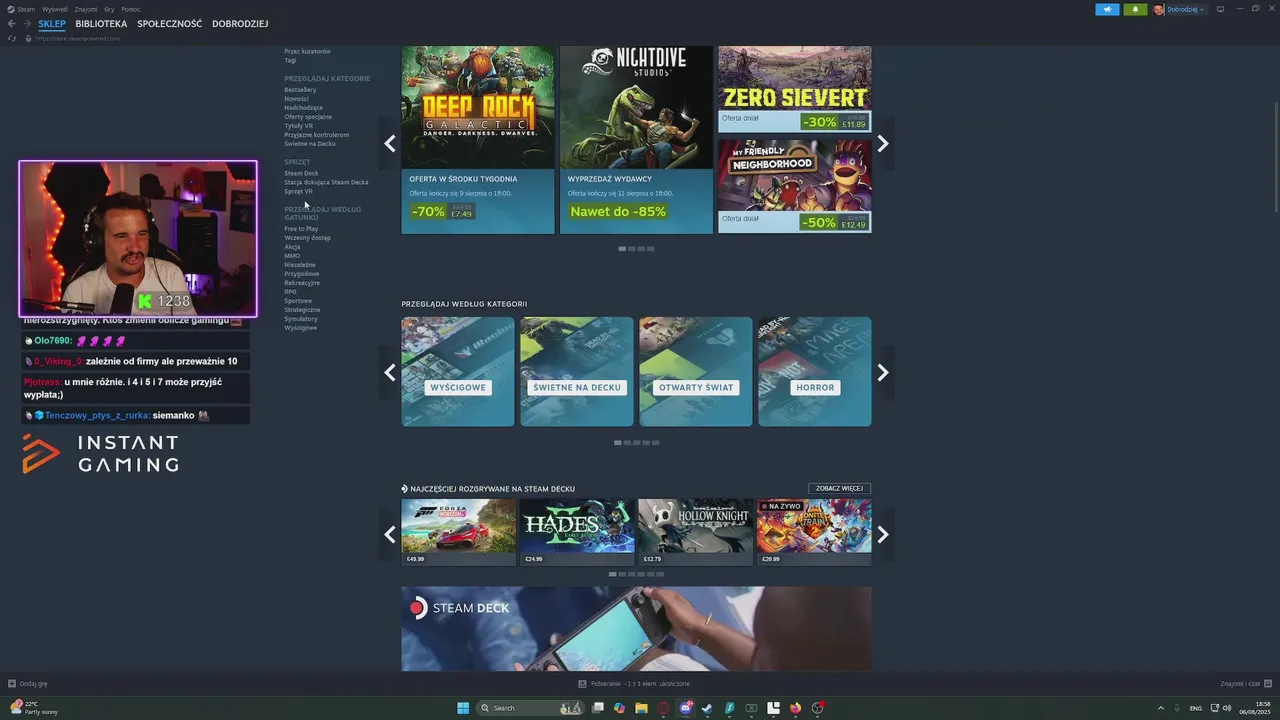The image size is (1280, 720).
Task: Open the Strategiczne genre link
Action: tap(302, 310)
